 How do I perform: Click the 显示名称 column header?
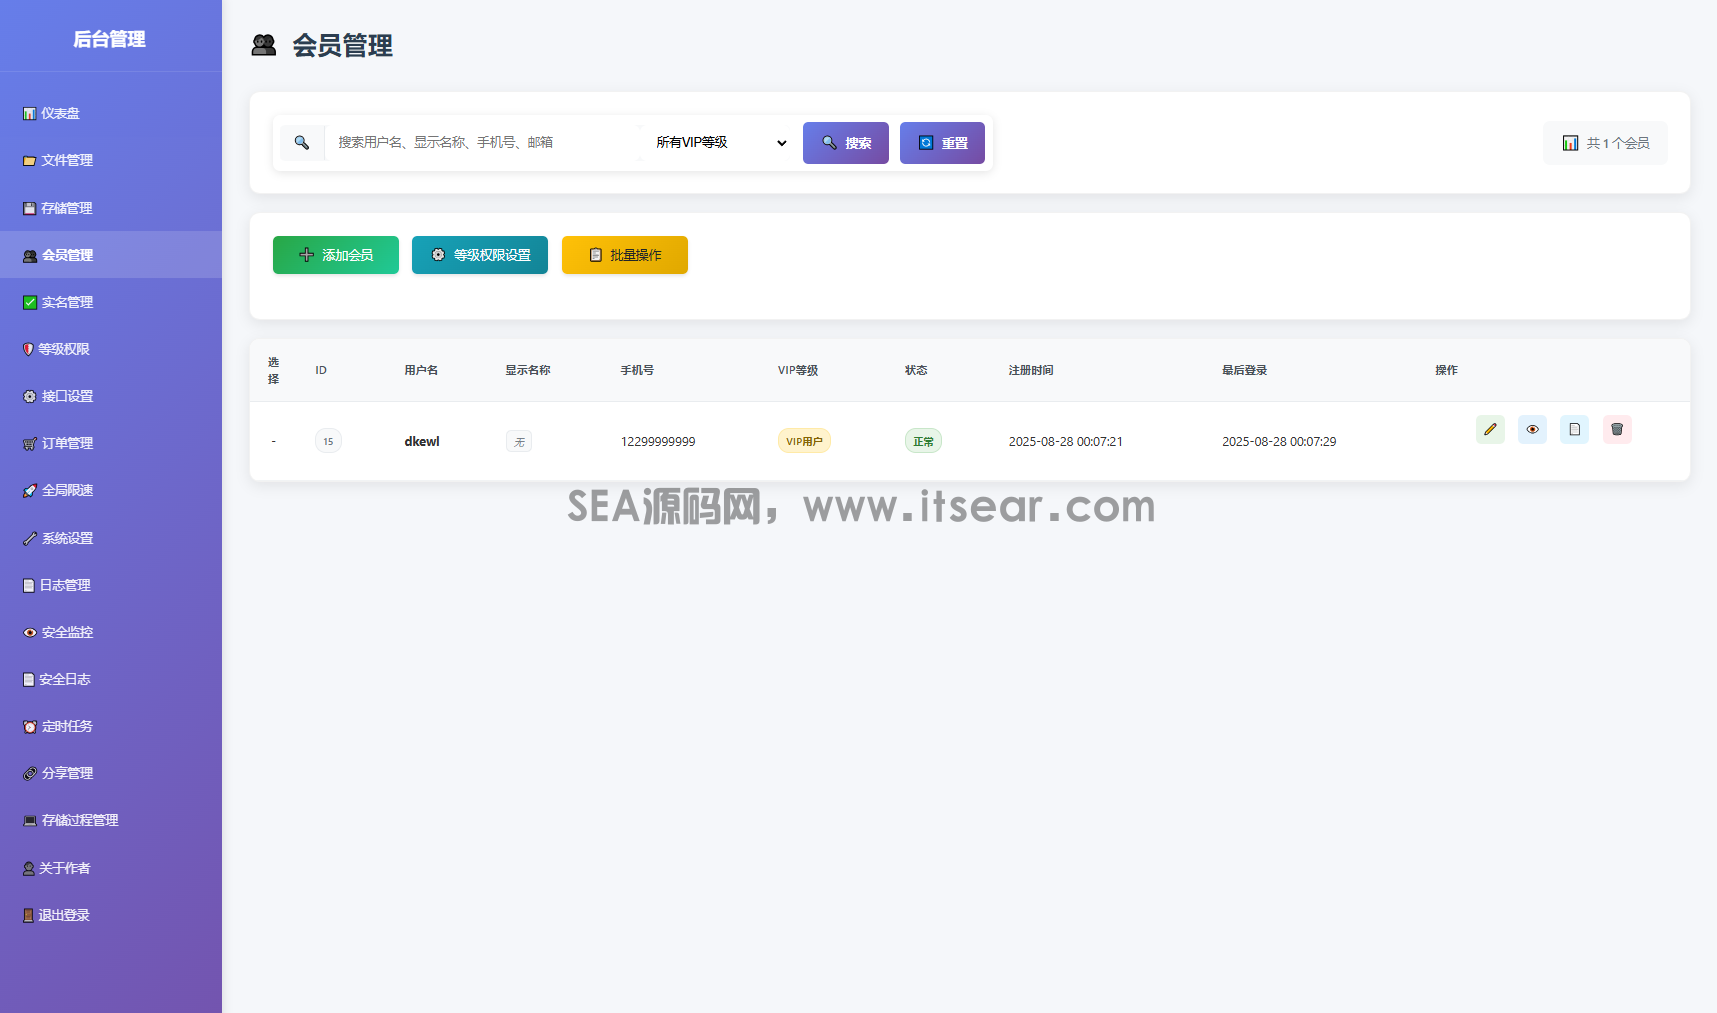click(x=528, y=370)
